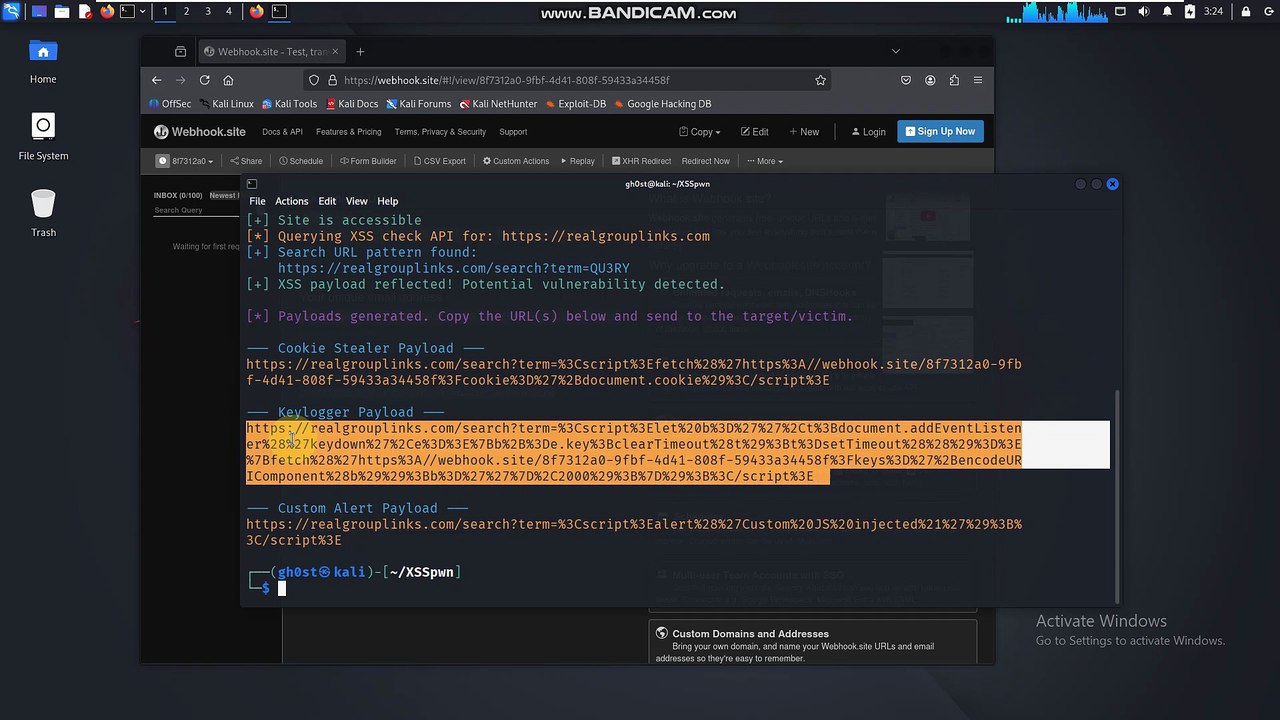Screen dimensions: 1280x720
Task: Open the File System desktop icon
Action: pyautogui.click(x=43, y=137)
